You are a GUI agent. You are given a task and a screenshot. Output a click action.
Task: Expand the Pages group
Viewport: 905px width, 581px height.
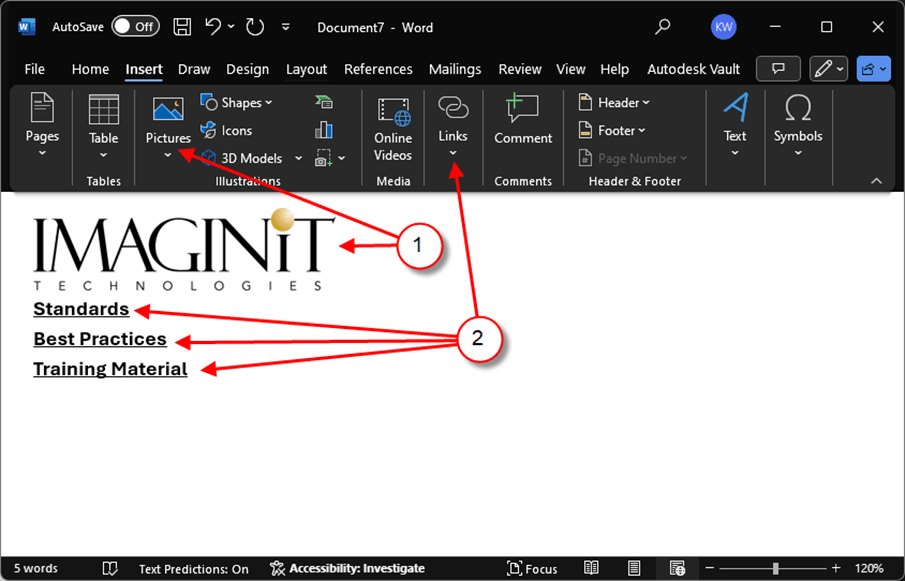pos(42,124)
